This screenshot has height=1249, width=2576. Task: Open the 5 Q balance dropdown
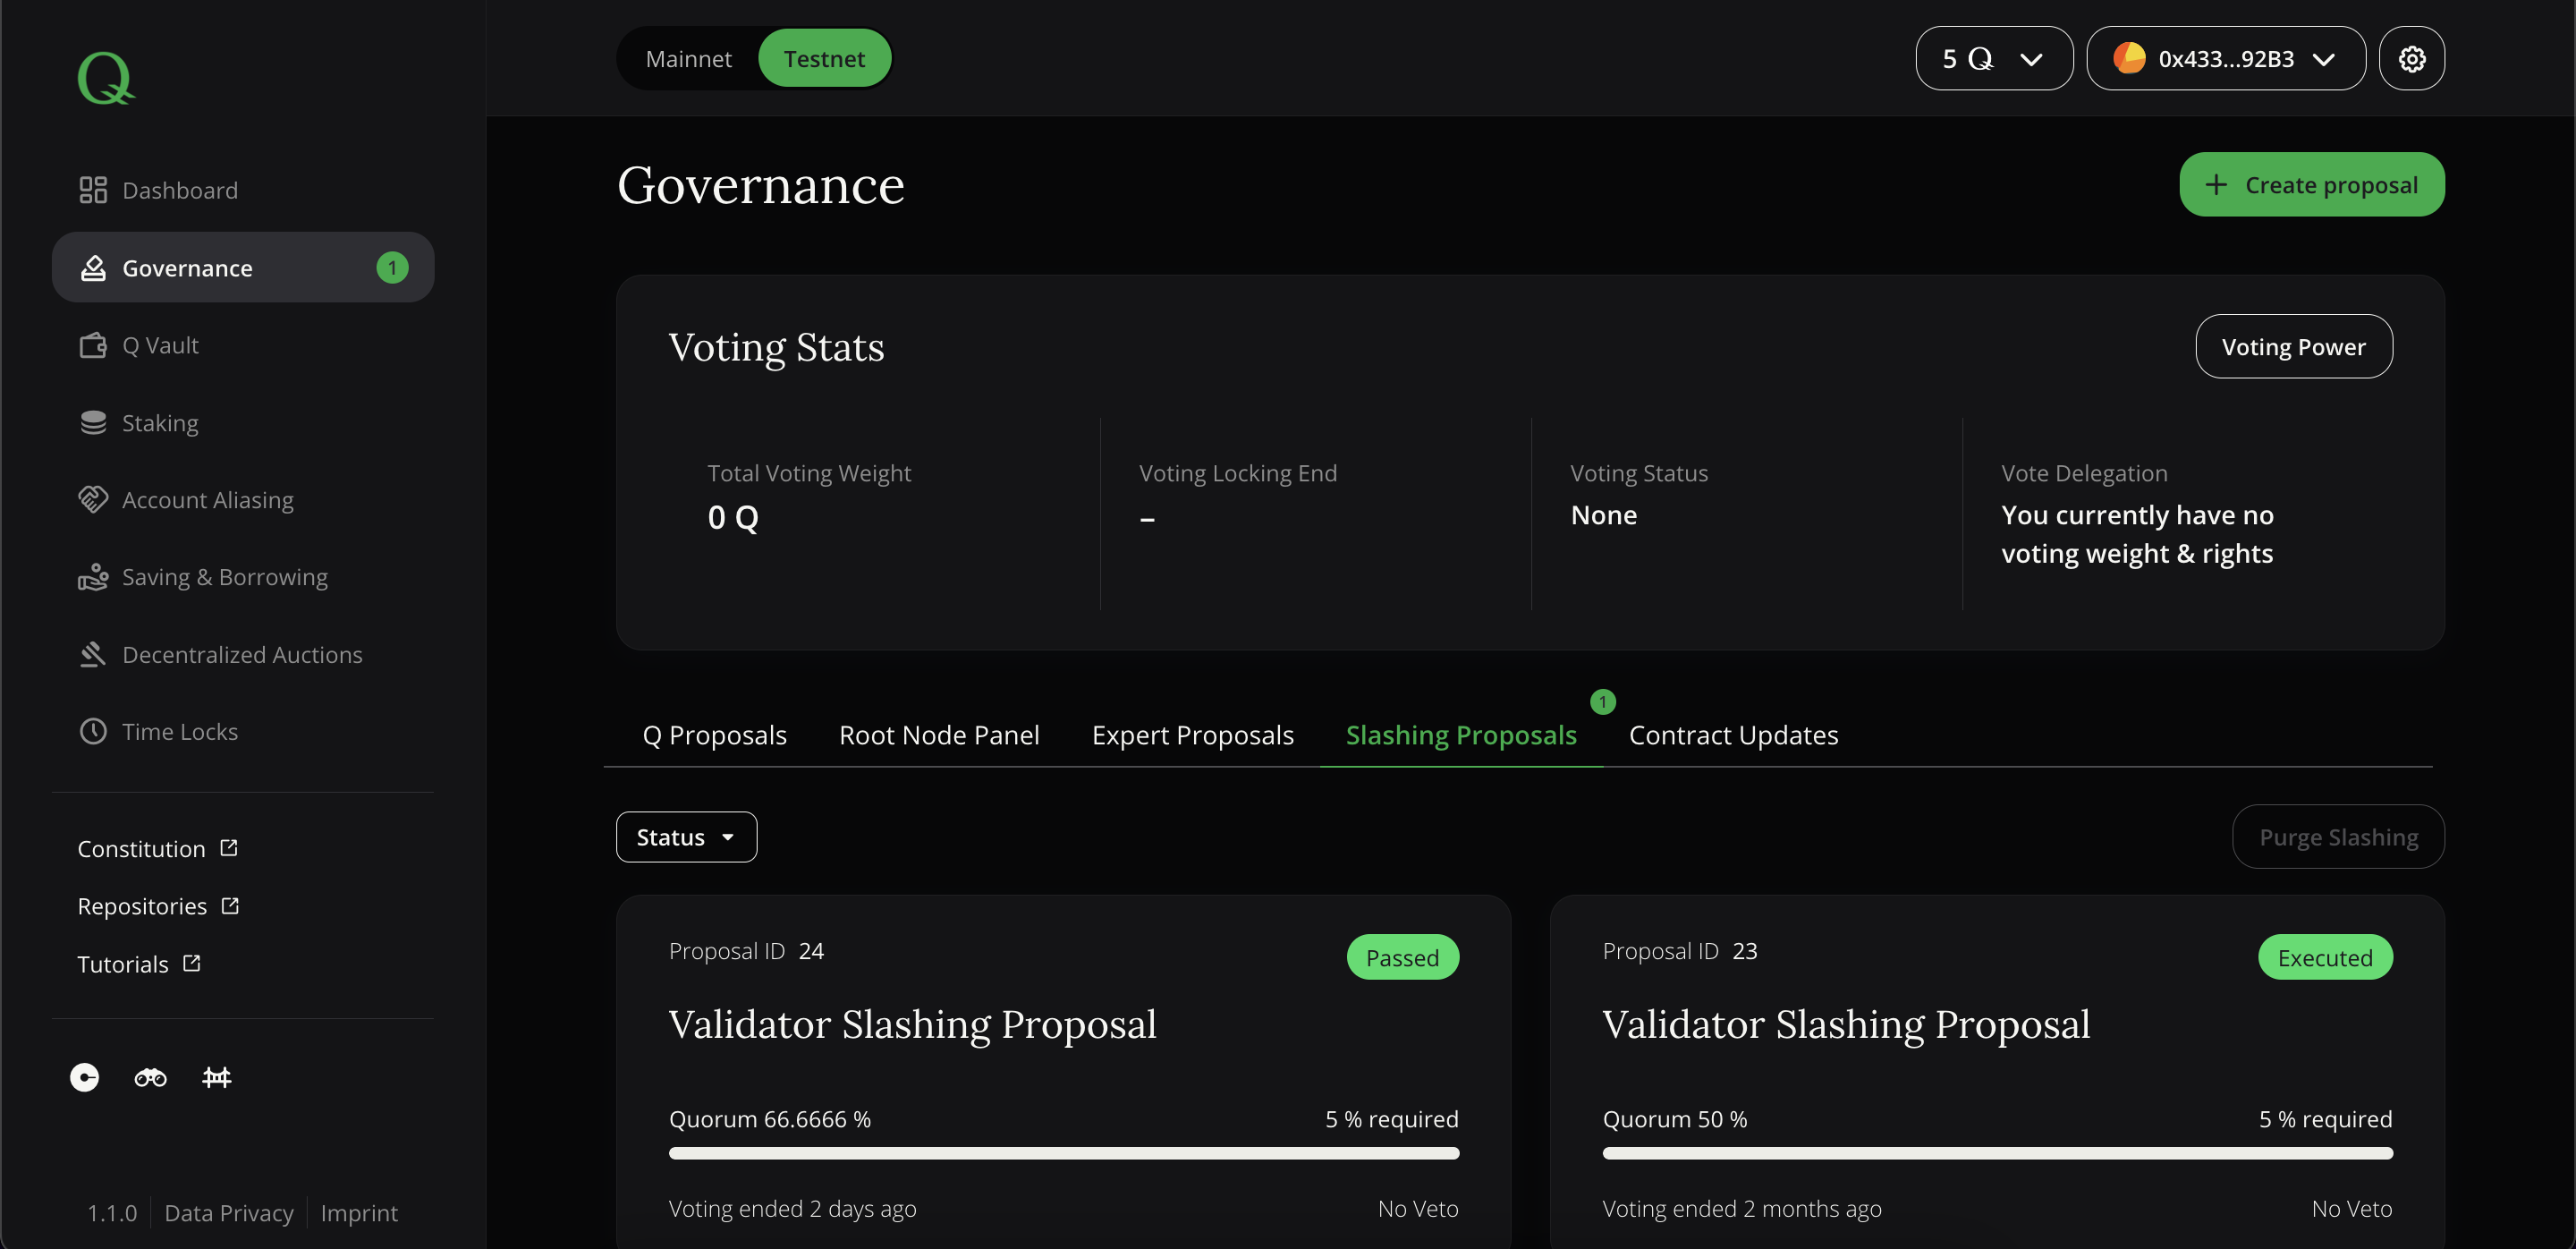(1992, 58)
